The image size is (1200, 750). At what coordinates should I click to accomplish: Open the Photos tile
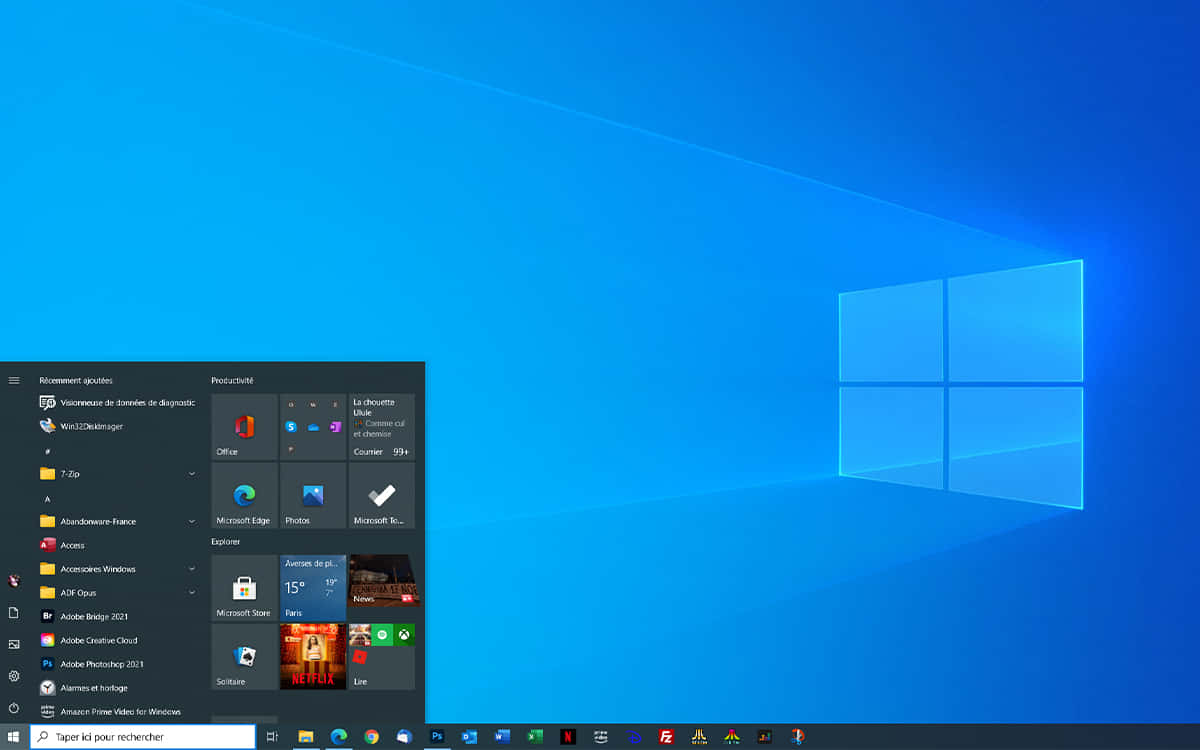313,495
